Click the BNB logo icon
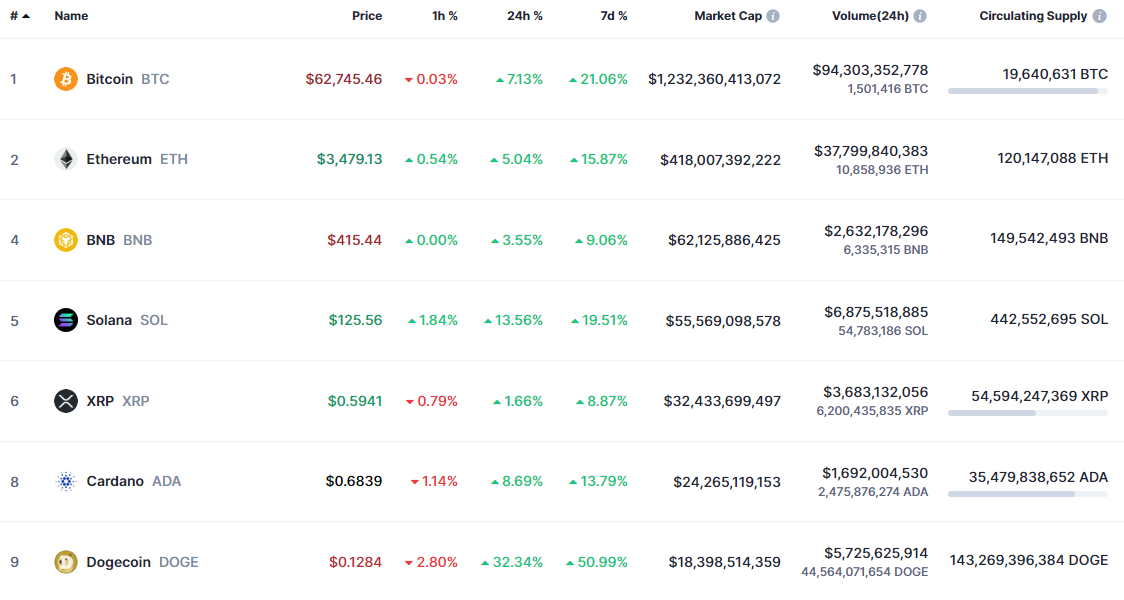The image size is (1124, 600). pos(66,239)
